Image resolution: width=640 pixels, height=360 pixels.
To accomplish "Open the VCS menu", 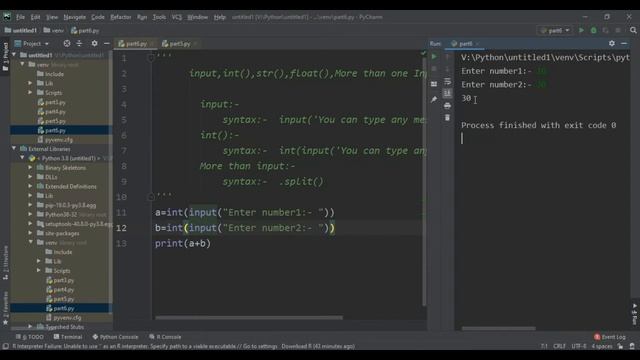I will click(177, 17).
